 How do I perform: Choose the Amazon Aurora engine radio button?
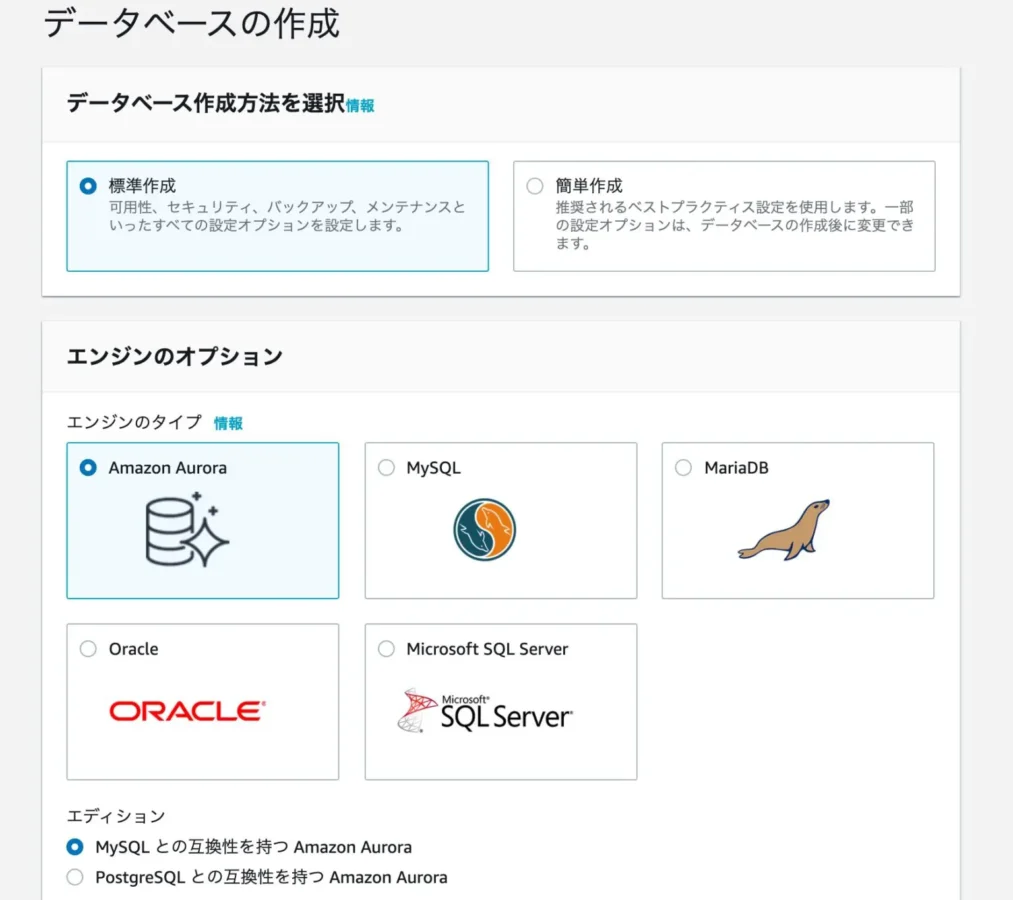[x=88, y=468]
